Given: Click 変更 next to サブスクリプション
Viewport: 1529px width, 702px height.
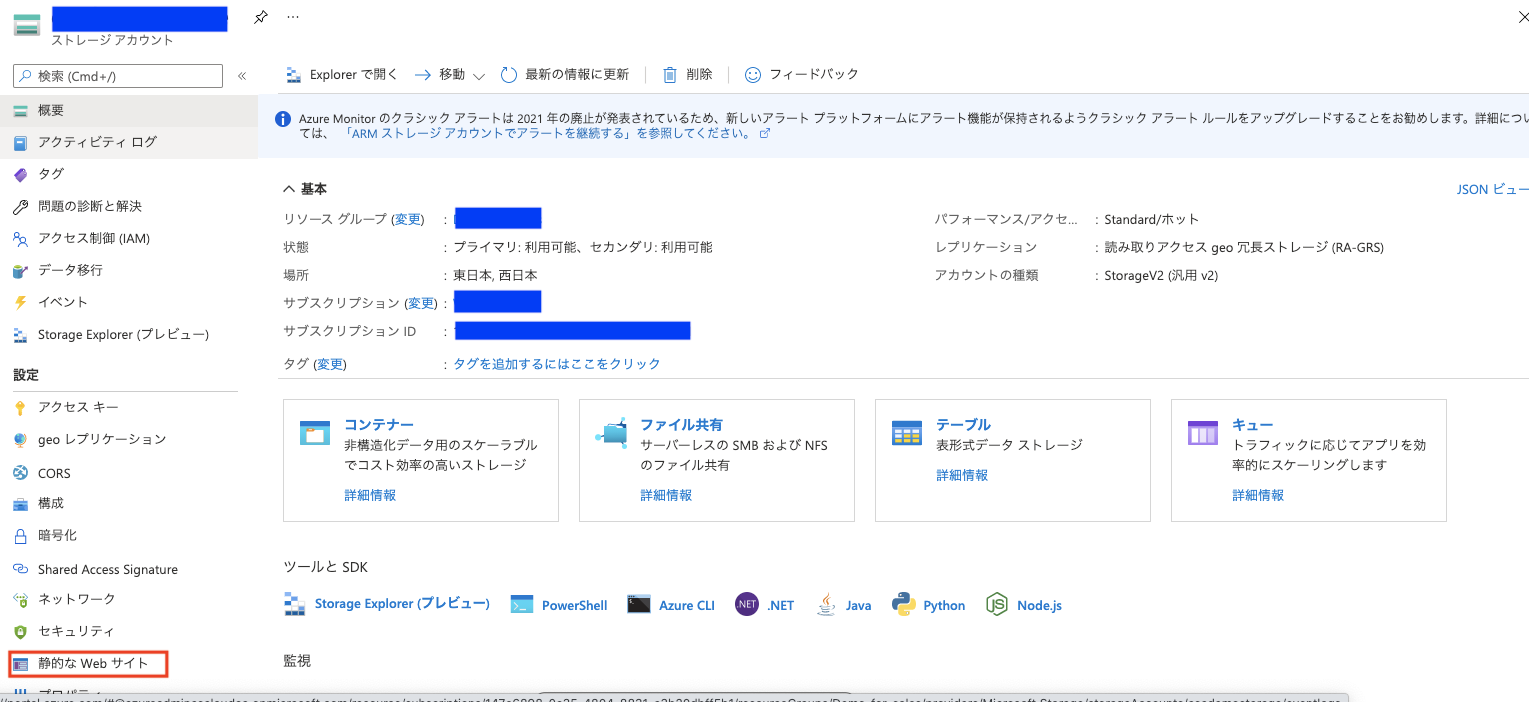Looking at the screenshot, I should click(422, 303).
